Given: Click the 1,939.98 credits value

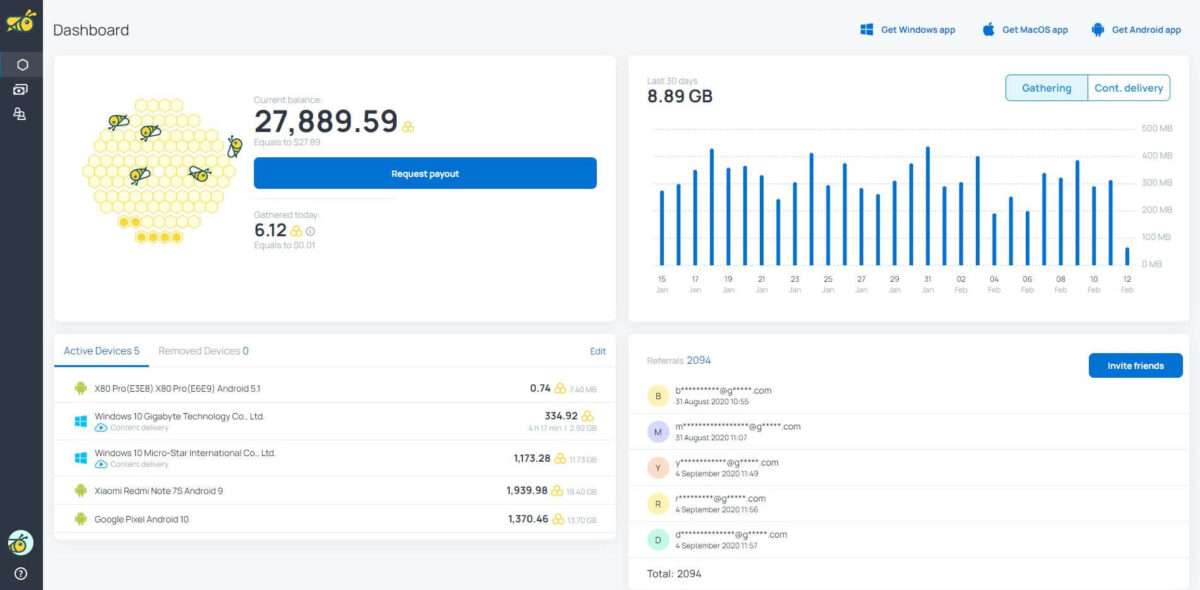Looking at the screenshot, I should pyautogui.click(x=527, y=491).
